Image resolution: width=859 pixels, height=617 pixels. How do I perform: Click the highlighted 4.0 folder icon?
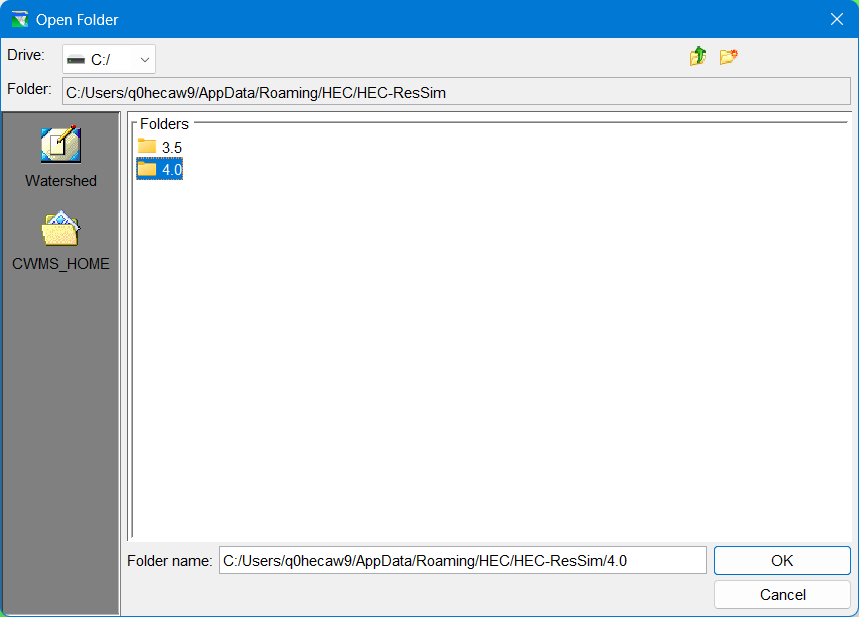(x=147, y=169)
